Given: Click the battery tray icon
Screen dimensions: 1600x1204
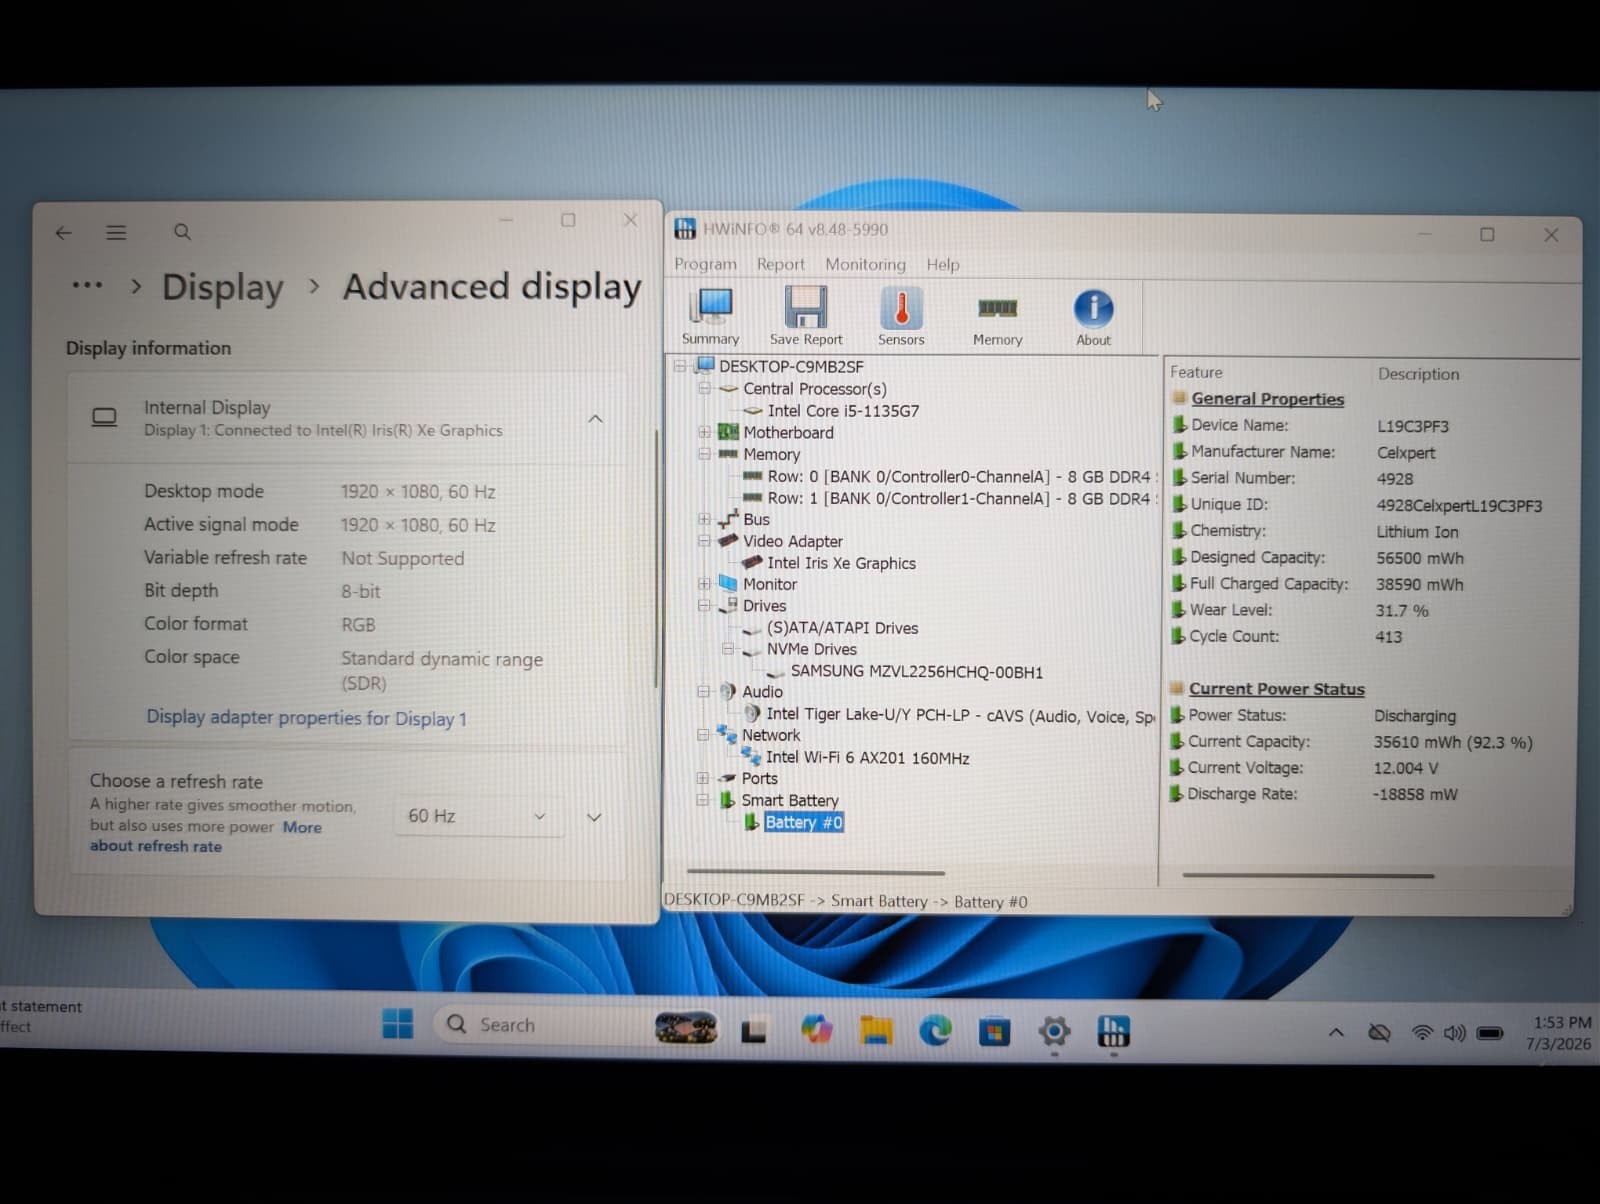Looking at the screenshot, I should point(1490,1034).
